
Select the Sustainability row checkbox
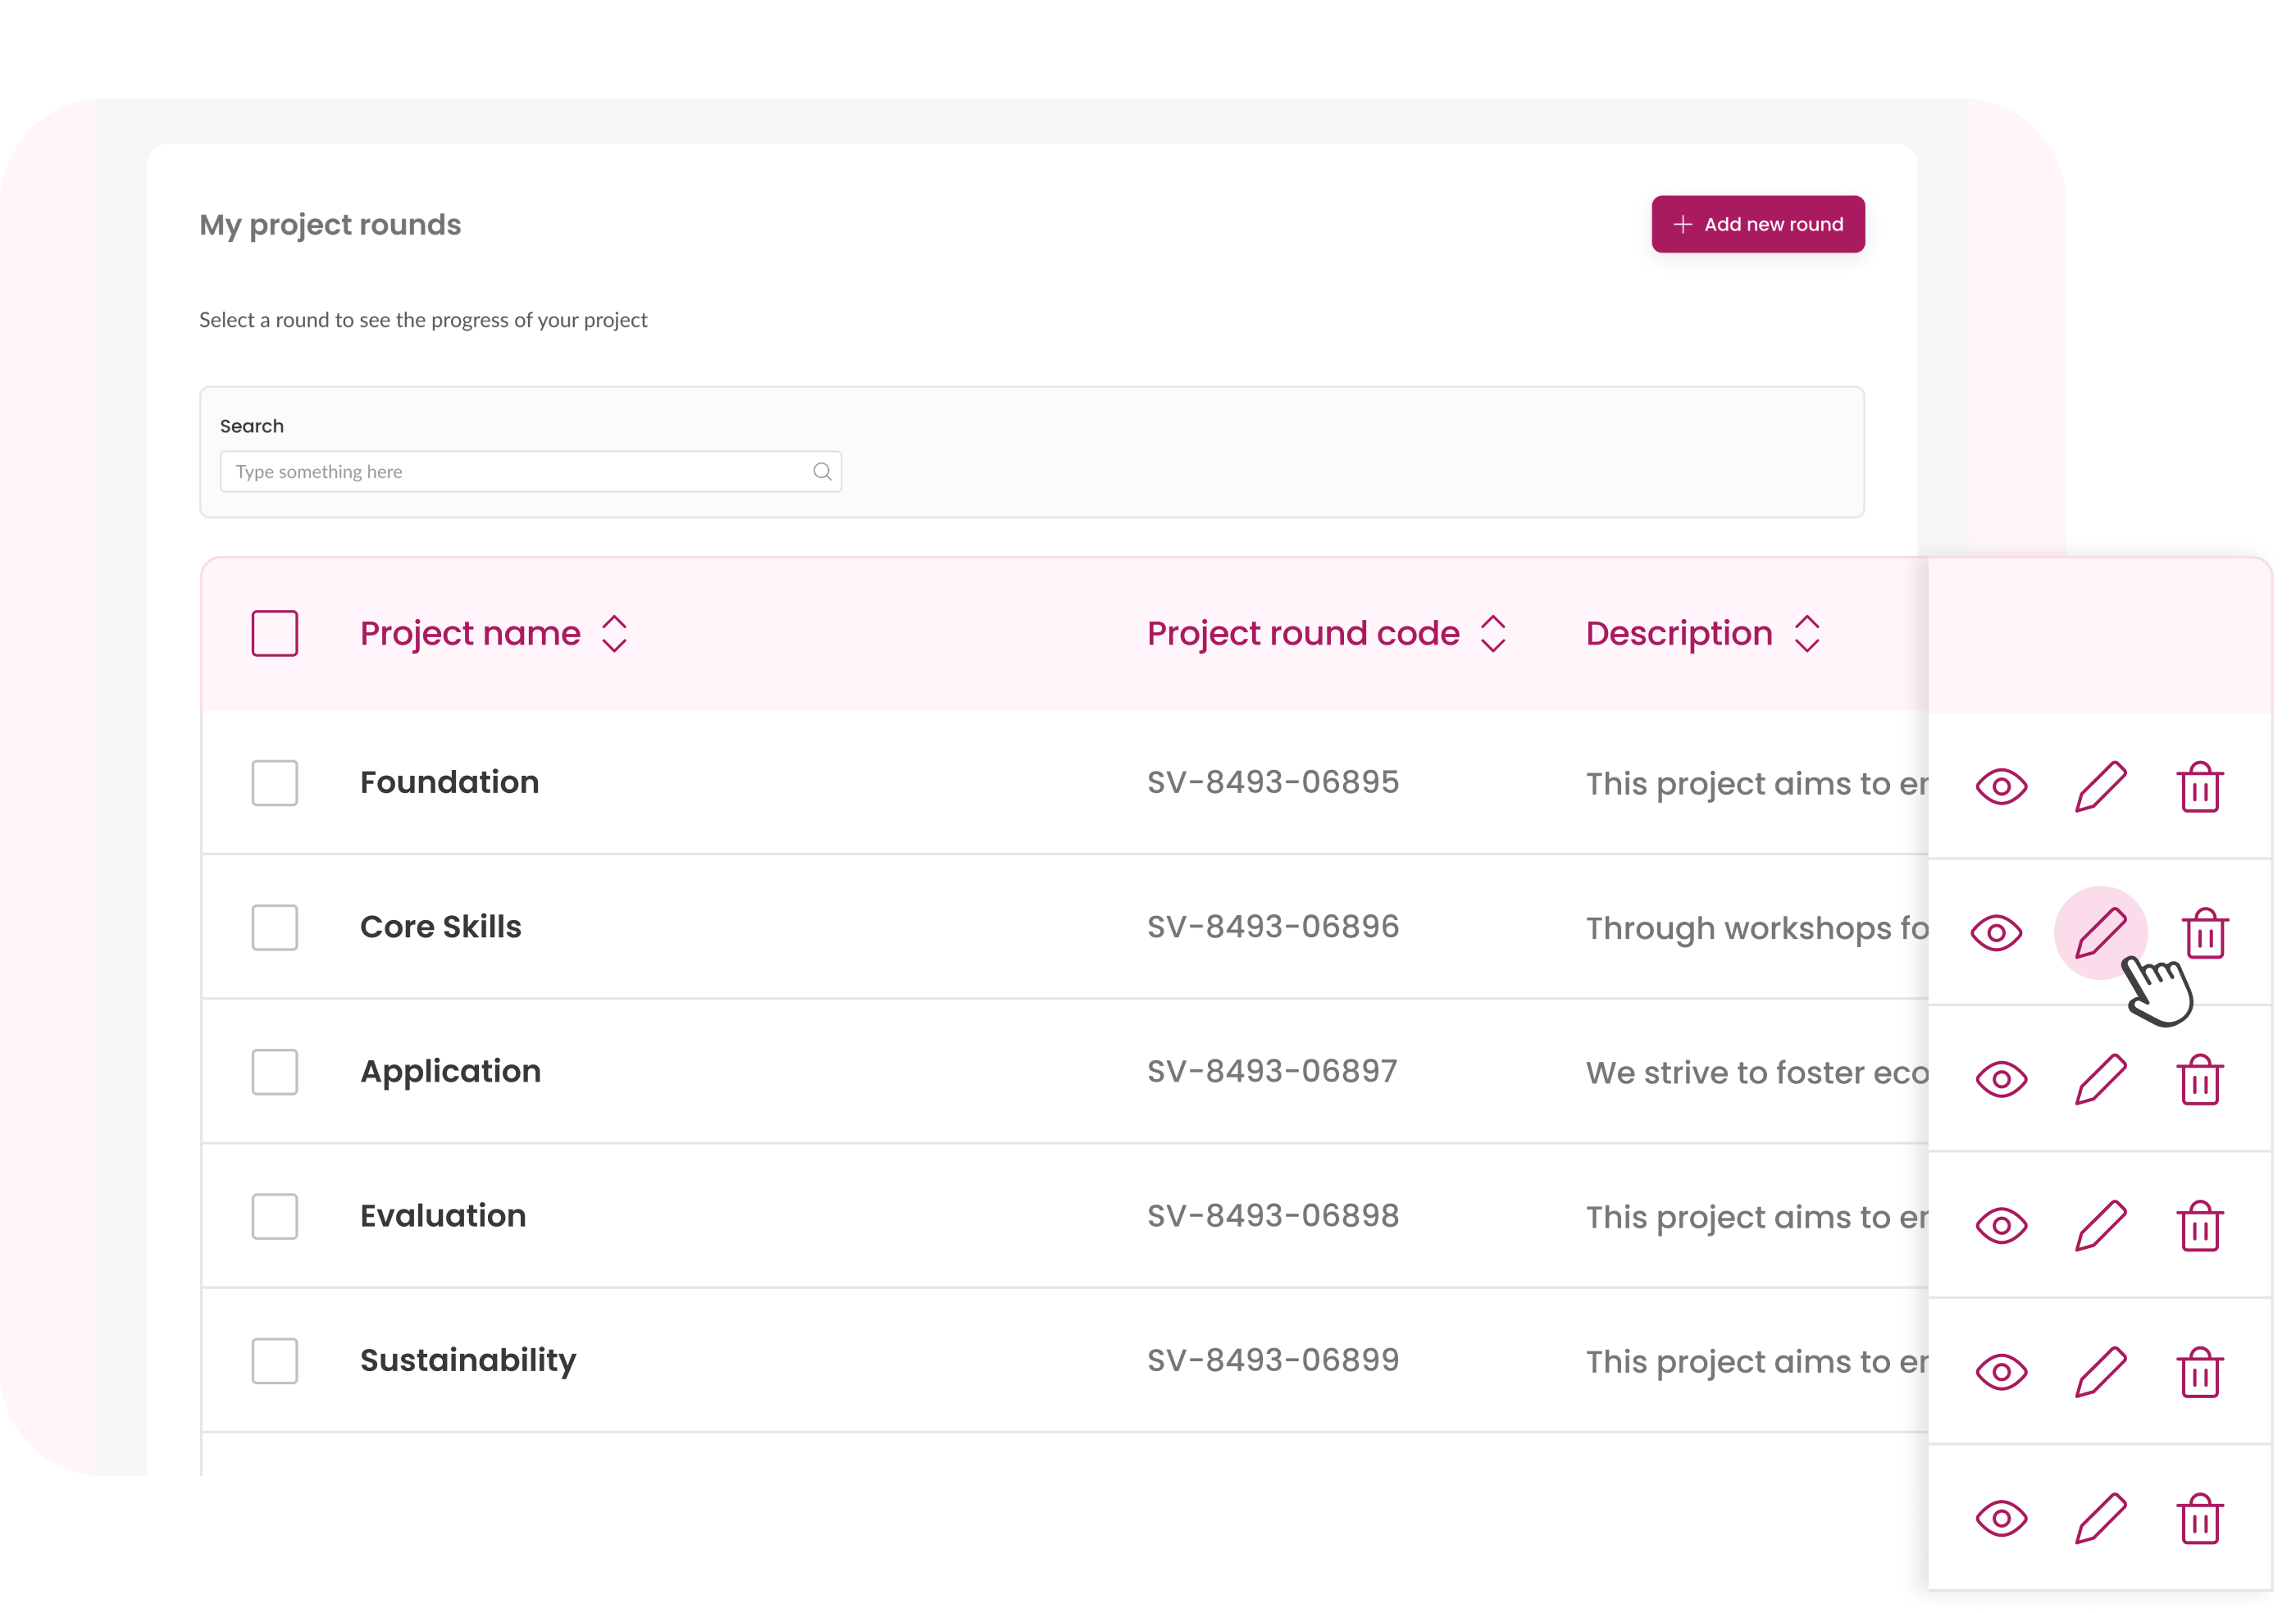(275, 1361)
